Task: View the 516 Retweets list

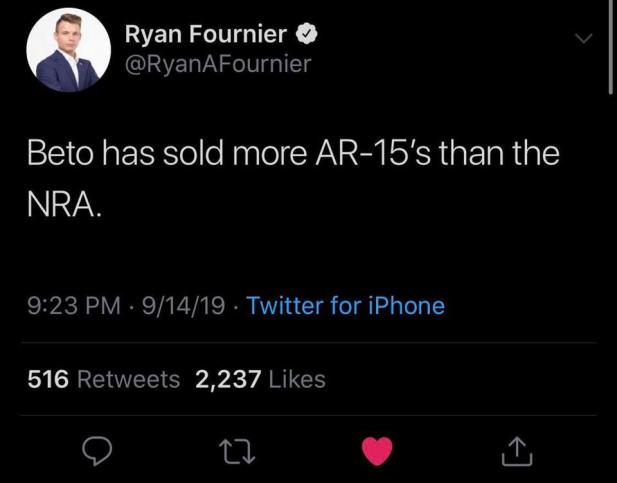Action: pos(104,379)
